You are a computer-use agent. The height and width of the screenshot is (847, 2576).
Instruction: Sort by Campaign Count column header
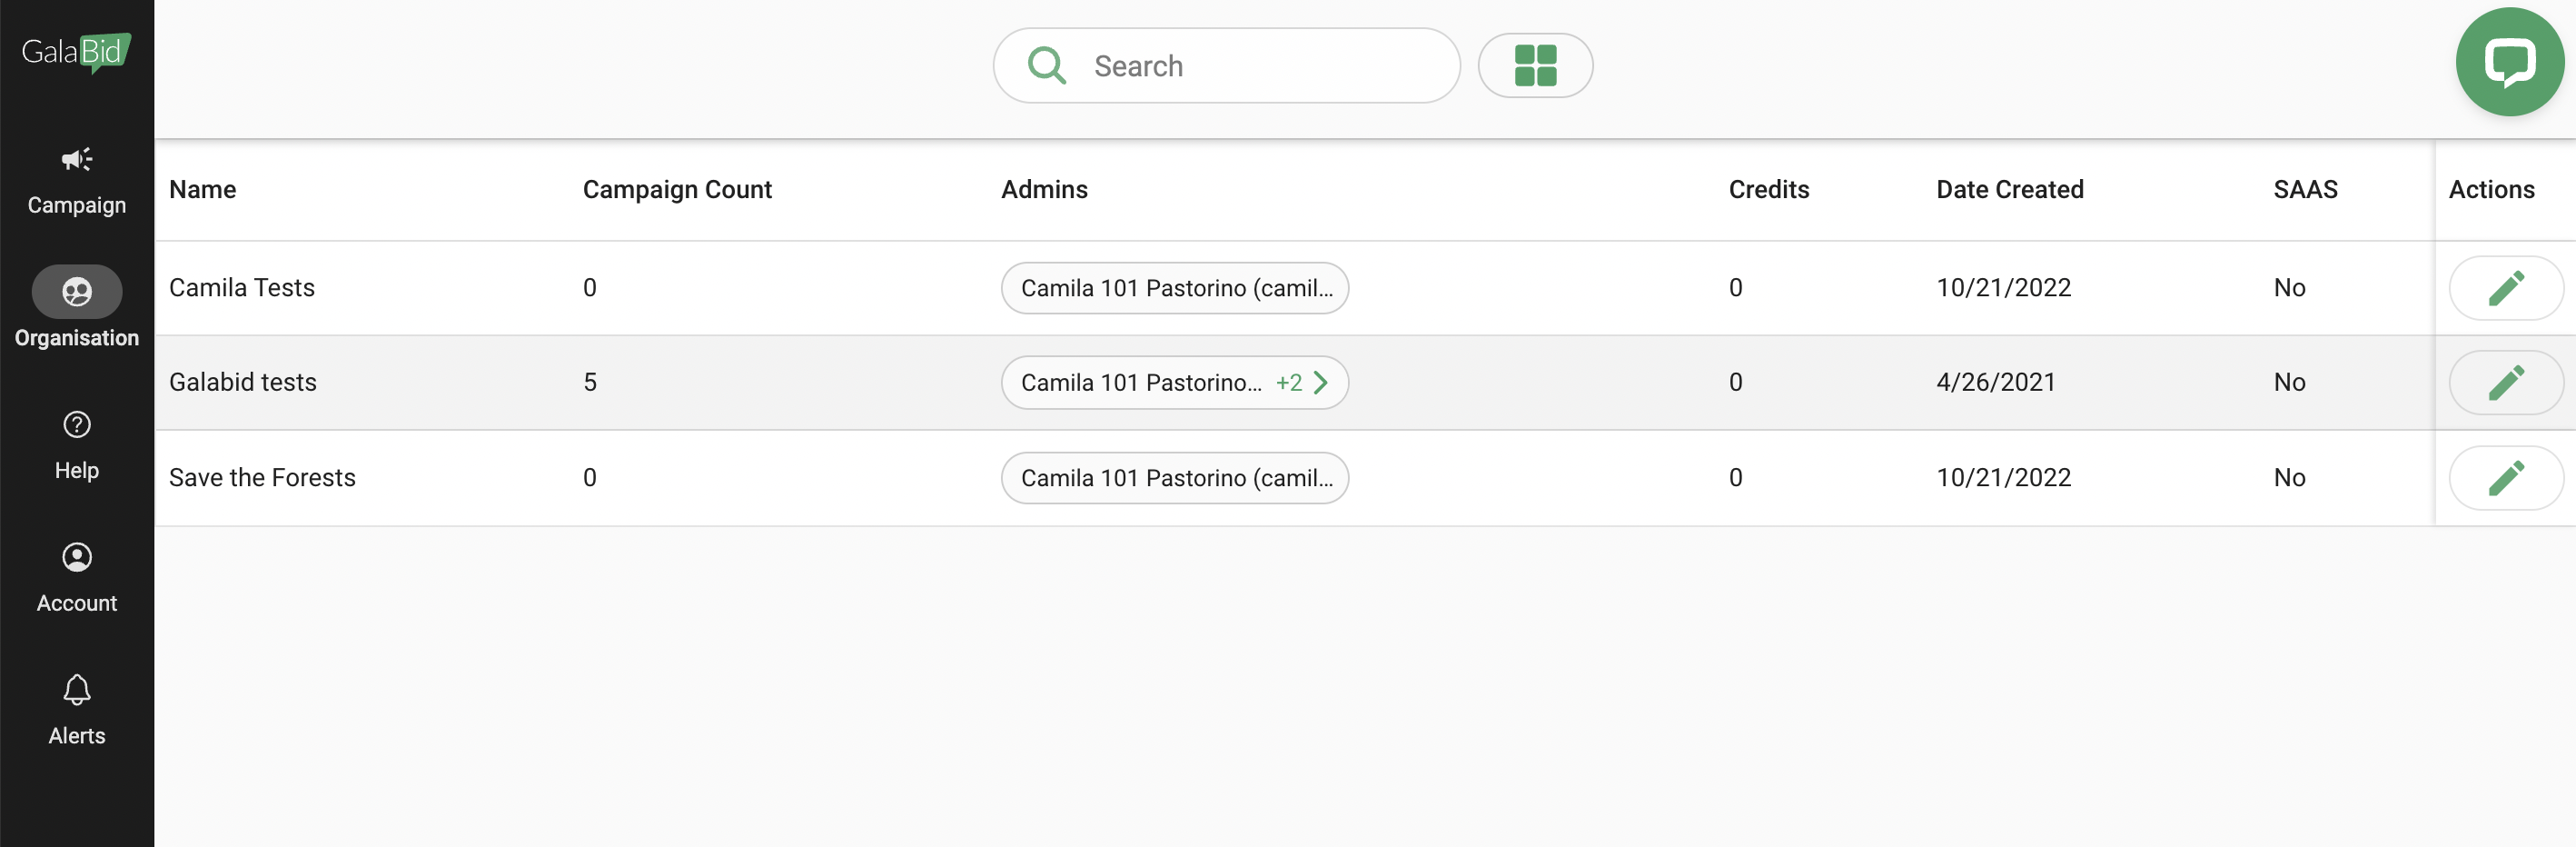click(x=677, y=190)
